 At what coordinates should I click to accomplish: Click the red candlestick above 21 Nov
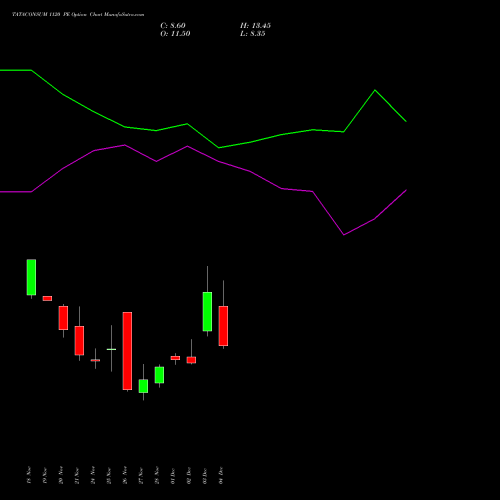tap(79, 340)
